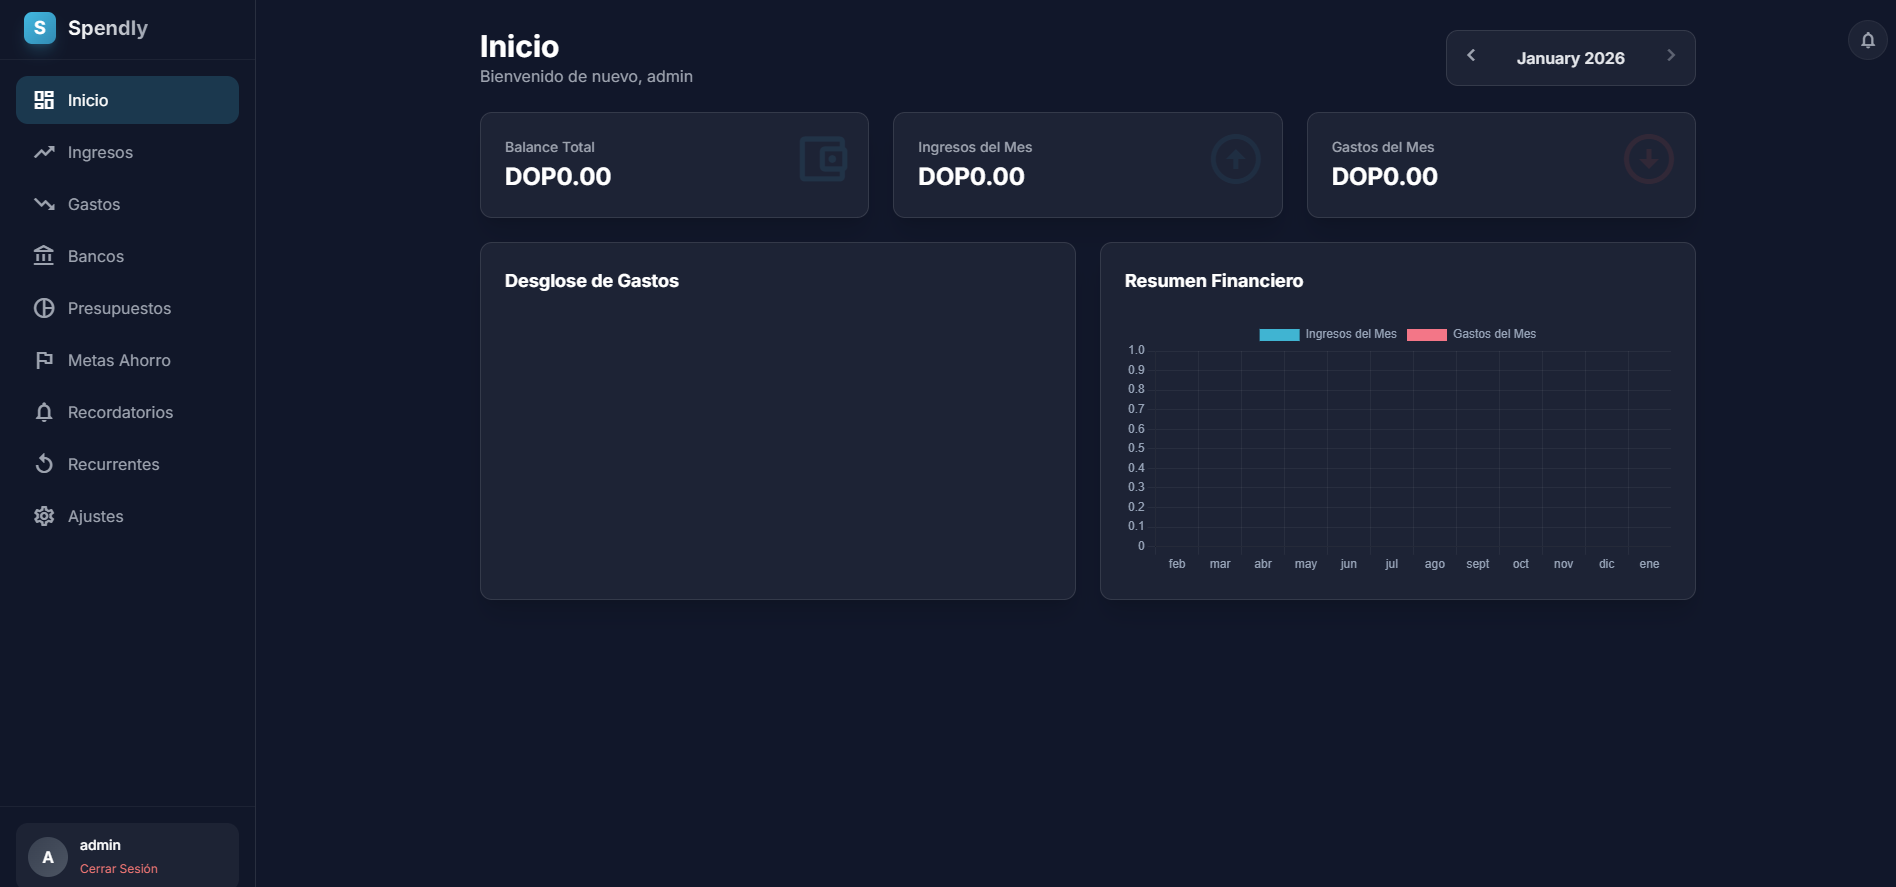Click the Gastos del Mes legend label
This screenshot has width=1896, height=887.
coord(1494,334)
